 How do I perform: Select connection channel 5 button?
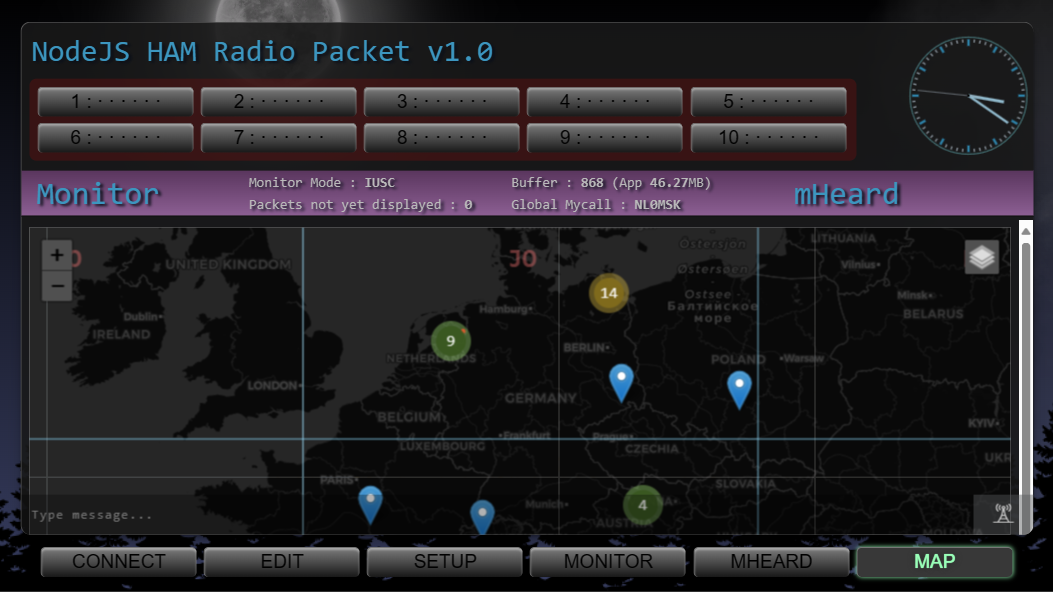coord(768,101)
